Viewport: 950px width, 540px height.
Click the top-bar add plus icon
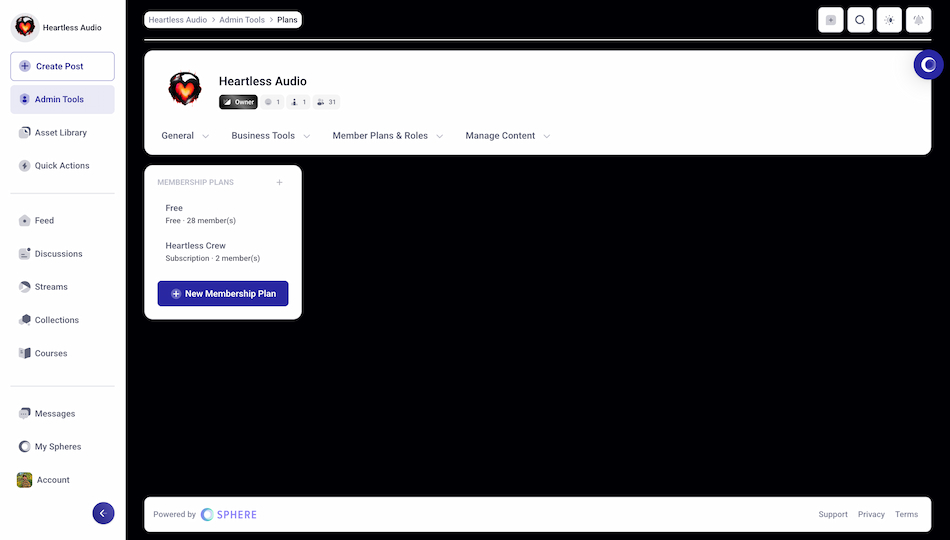(831, 20)
